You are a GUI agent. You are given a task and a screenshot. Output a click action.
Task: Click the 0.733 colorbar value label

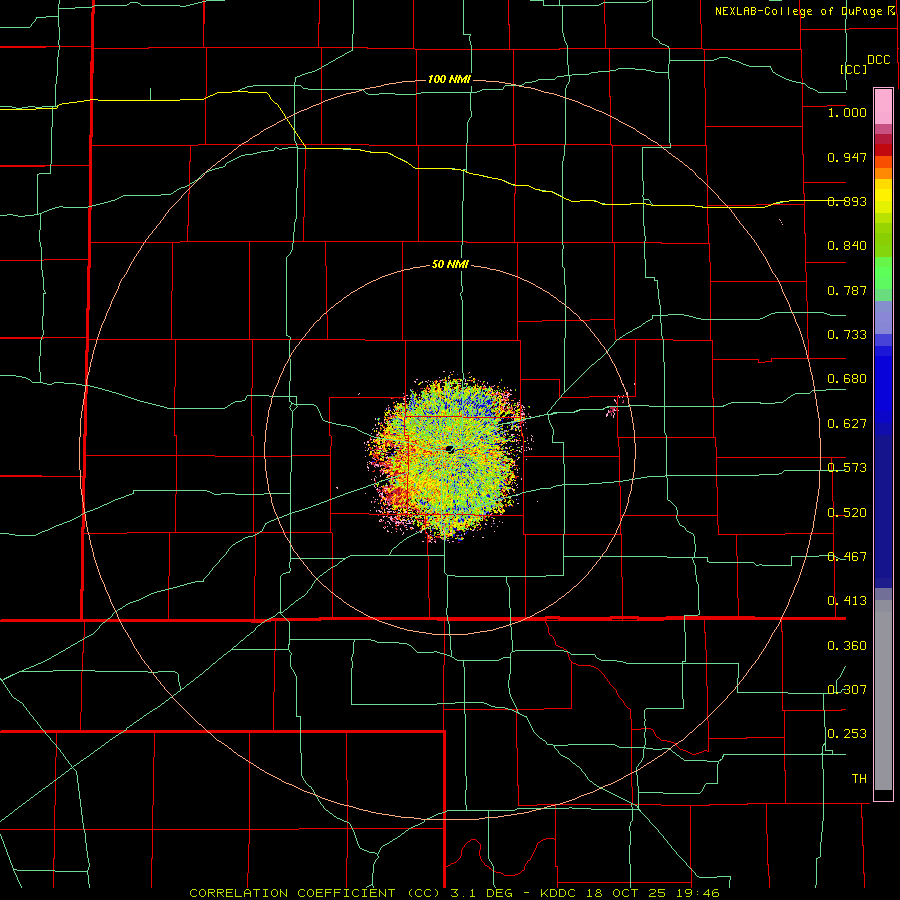847,335
